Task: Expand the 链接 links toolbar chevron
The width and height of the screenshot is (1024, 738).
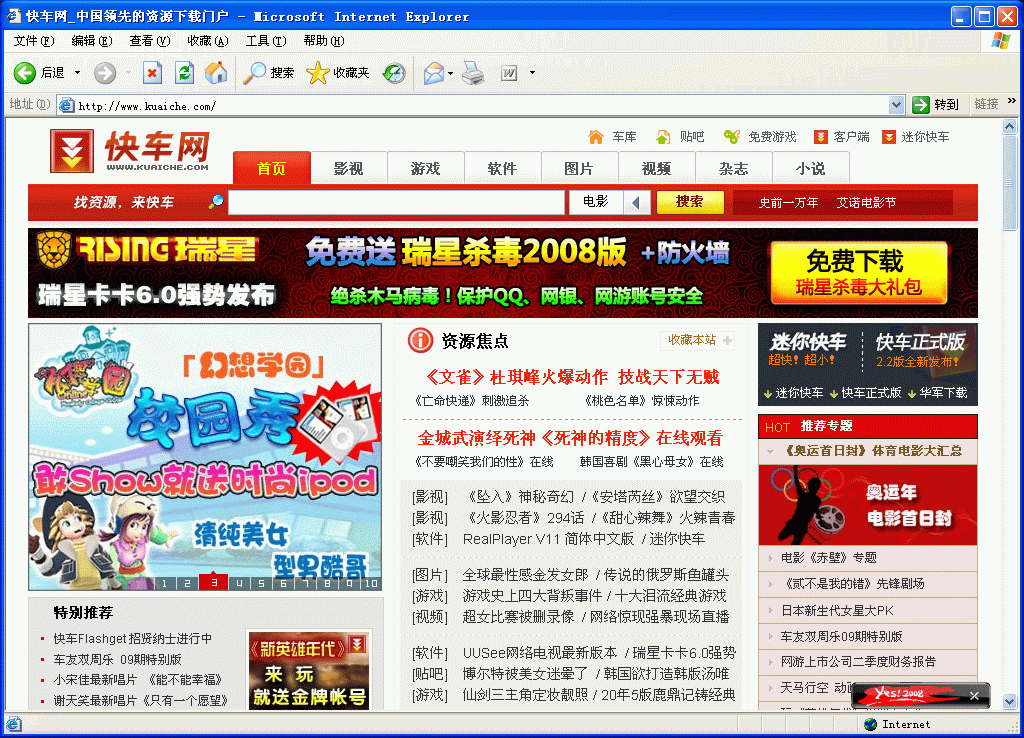Action: 1012,101
